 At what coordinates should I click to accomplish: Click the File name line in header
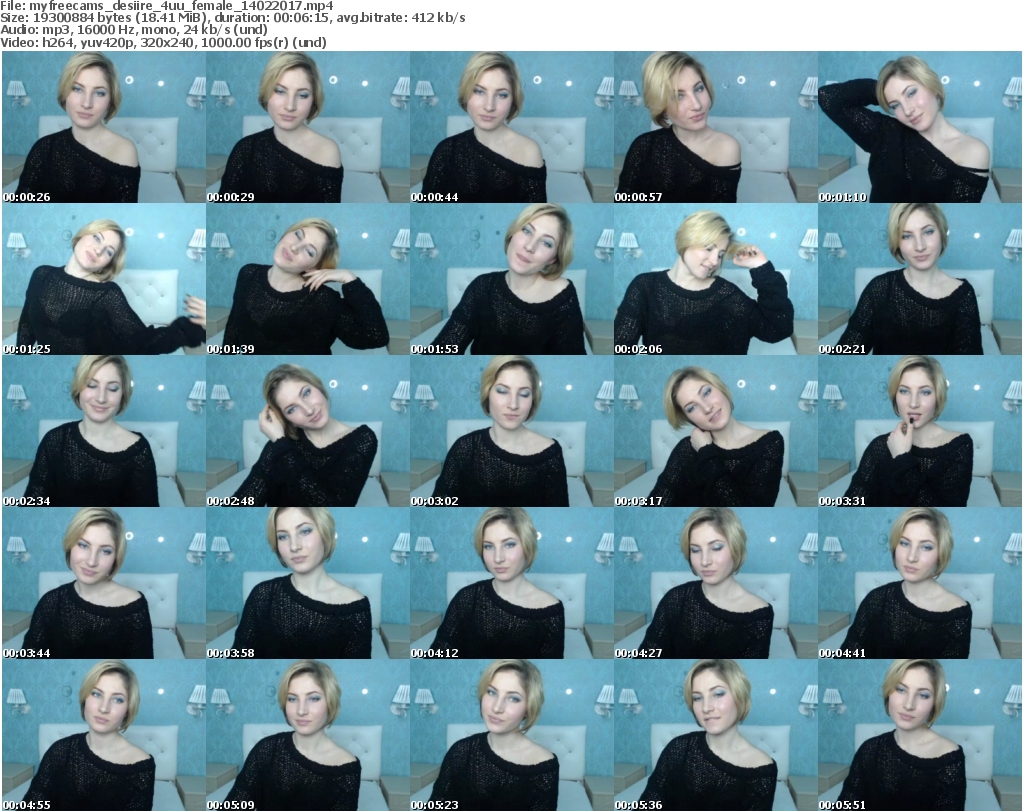tap(167, 6)
